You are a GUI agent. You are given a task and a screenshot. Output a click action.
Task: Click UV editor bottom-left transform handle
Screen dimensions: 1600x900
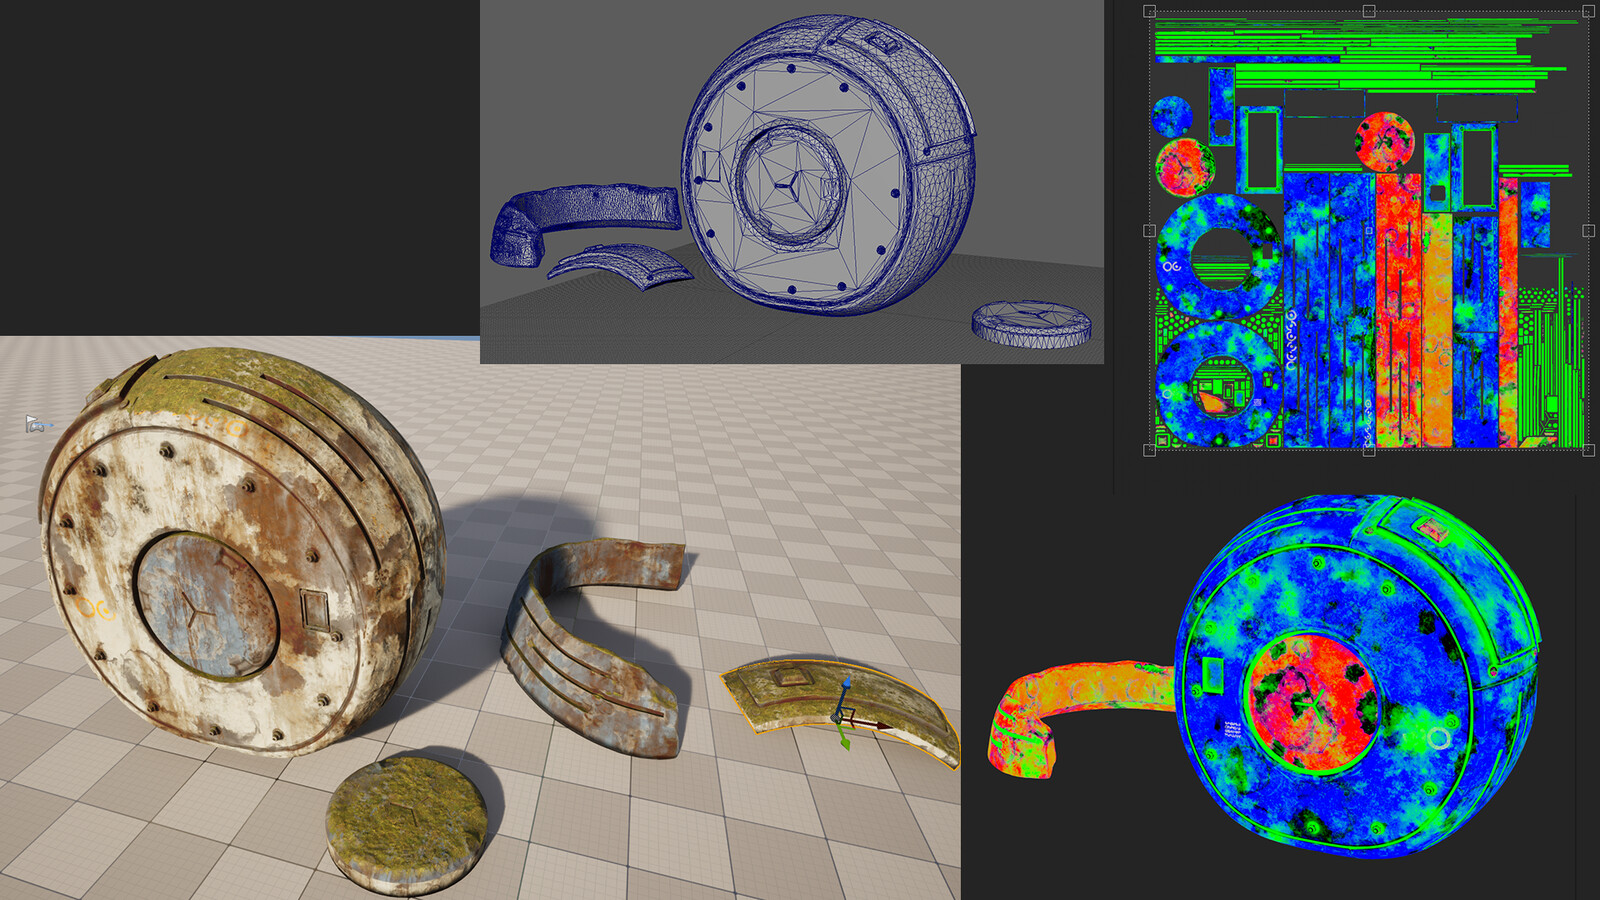[1150, 450]
